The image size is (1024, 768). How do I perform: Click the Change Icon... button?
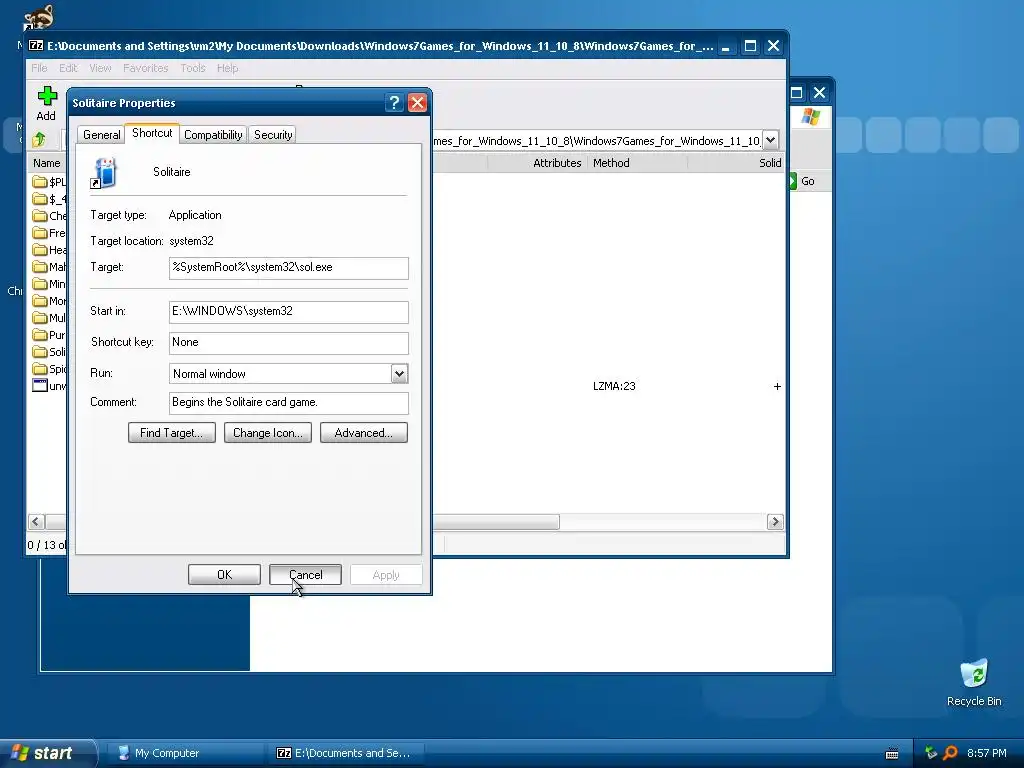[268, 433]
